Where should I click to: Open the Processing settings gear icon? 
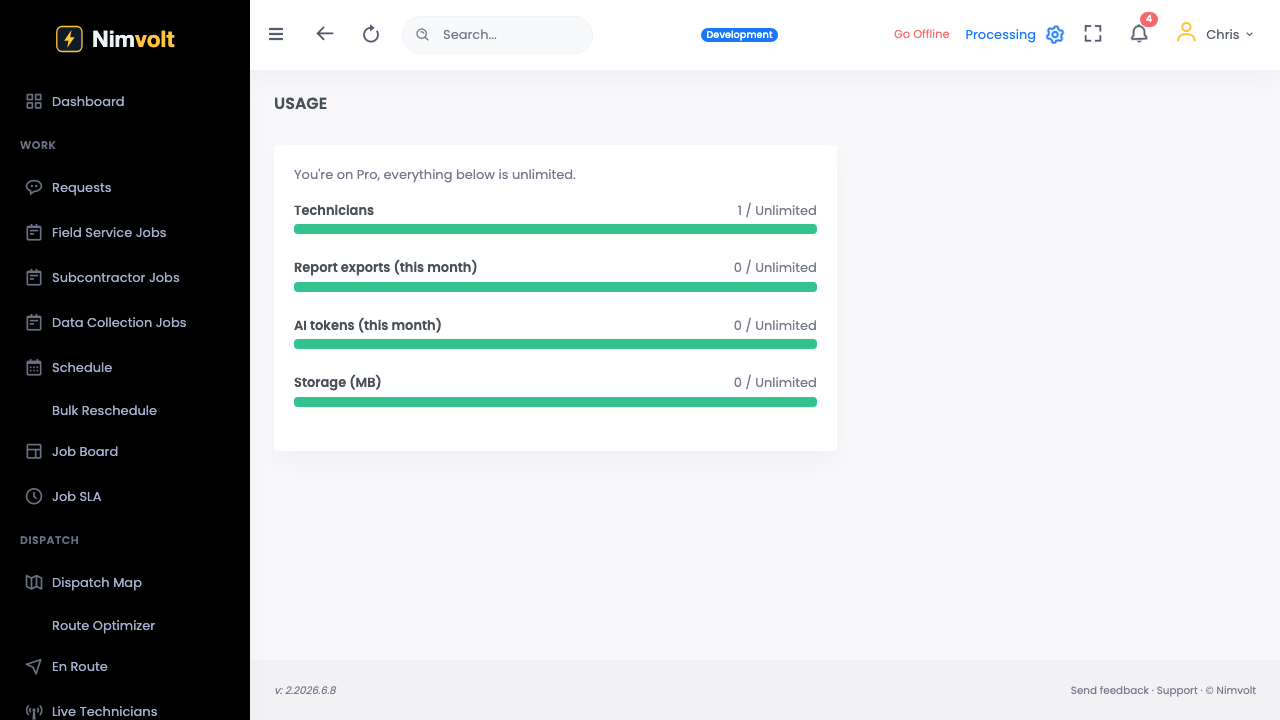click(x=1055, y=34)
